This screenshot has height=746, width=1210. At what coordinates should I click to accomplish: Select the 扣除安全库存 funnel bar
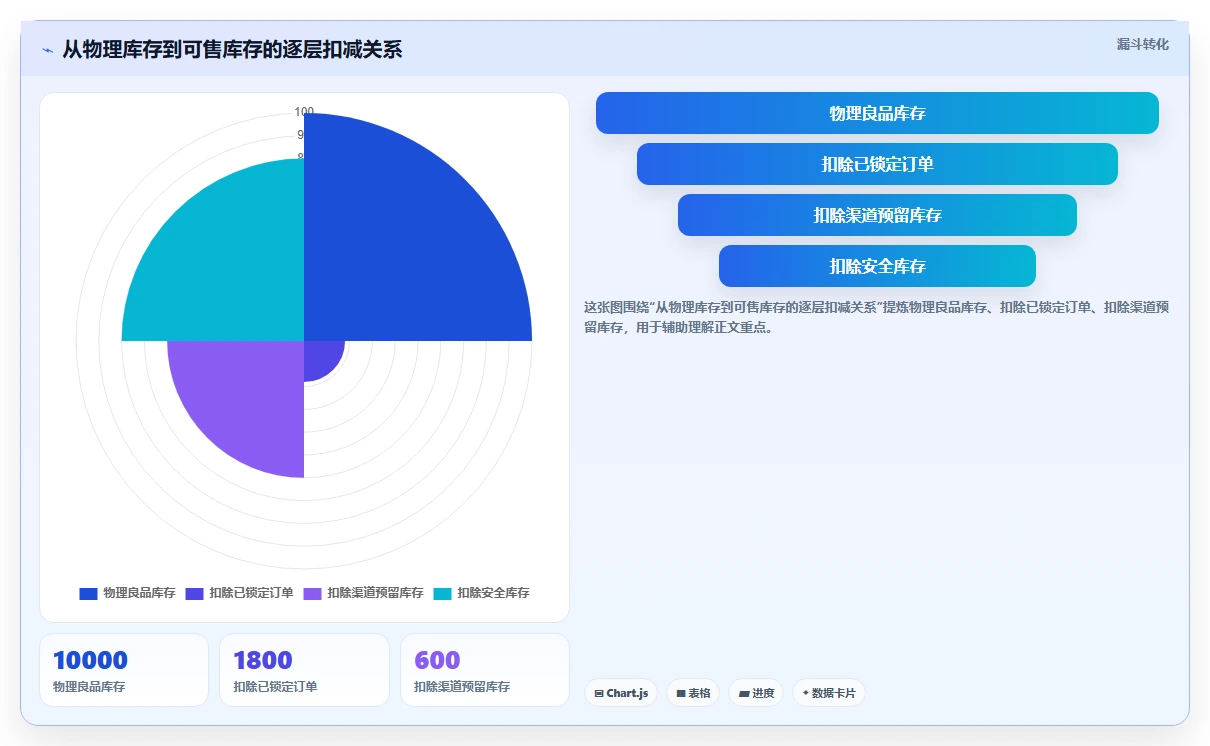(877, 266)
